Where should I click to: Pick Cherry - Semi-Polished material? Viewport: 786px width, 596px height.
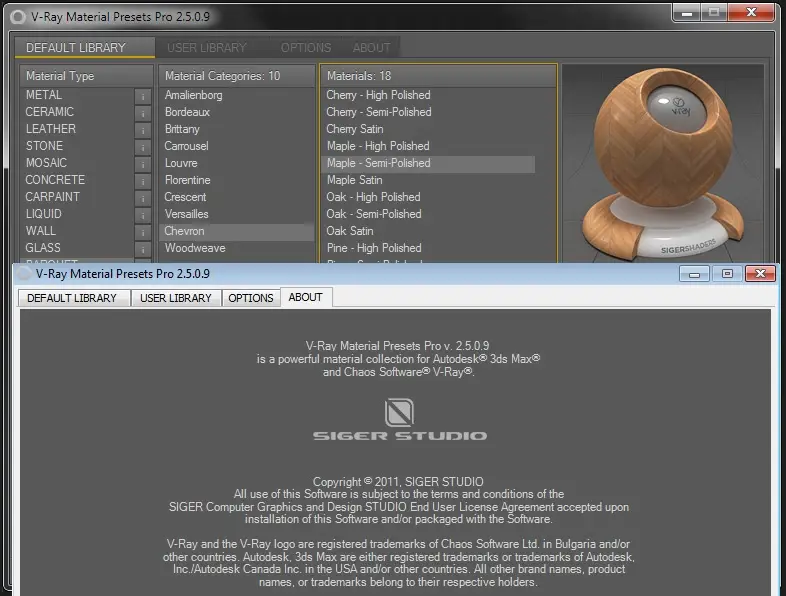pyautogui.click(x=428, y=112)
